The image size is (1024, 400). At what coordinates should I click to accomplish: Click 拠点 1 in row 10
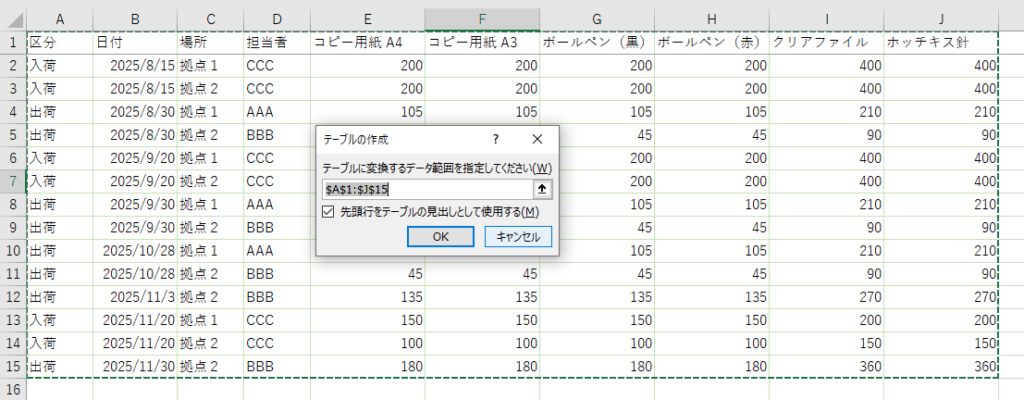[210, 250]
